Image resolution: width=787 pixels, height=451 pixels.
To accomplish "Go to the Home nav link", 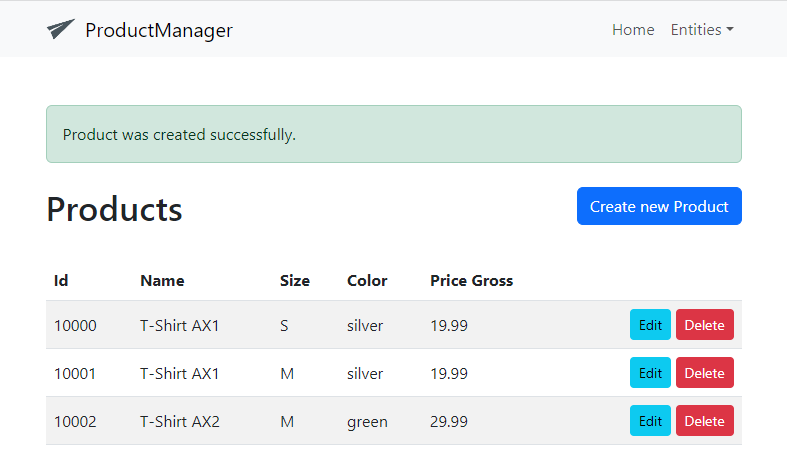I will tap(633, 30).
